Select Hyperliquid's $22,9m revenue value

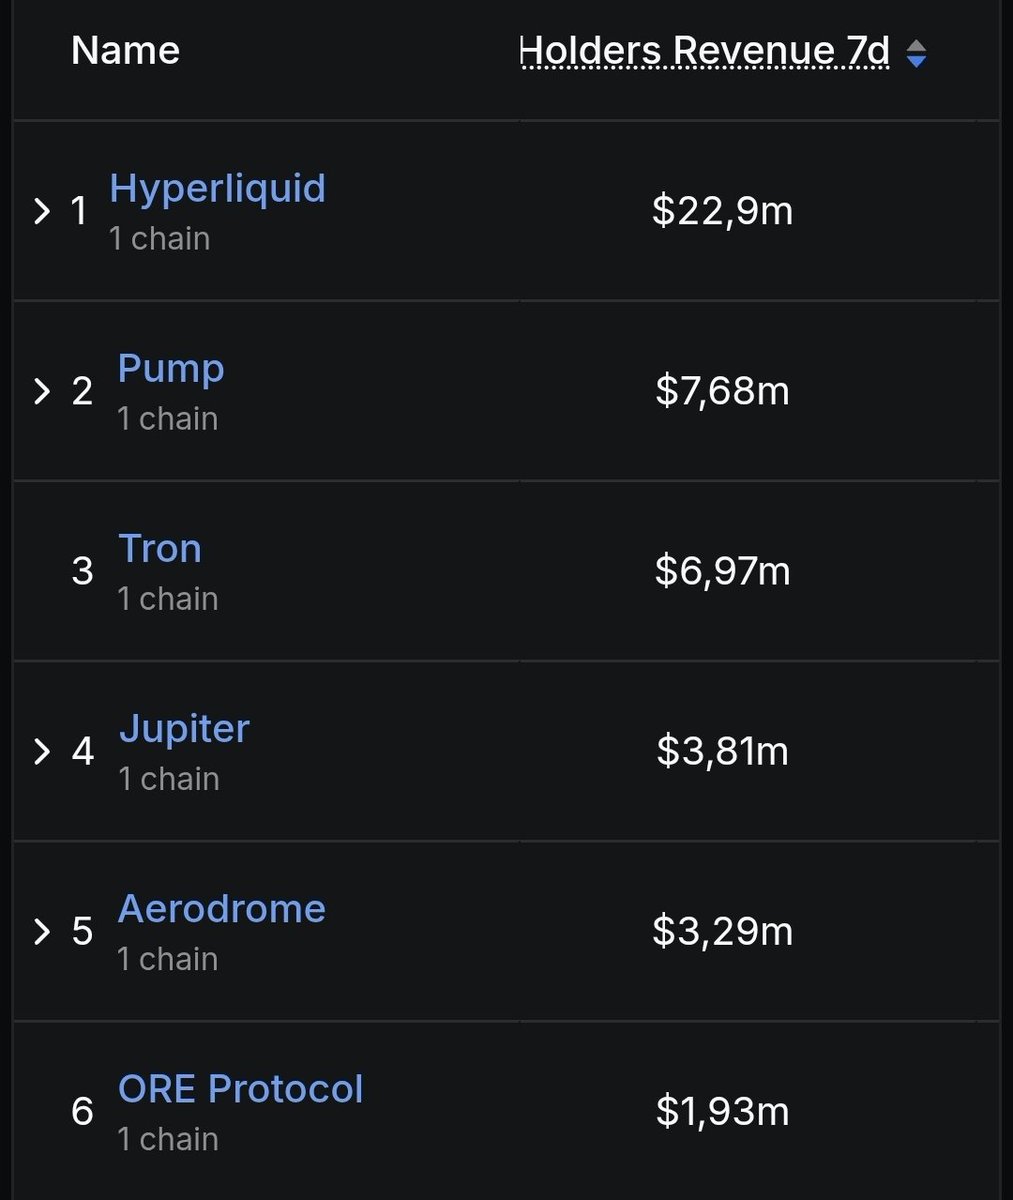click(722, 211)
